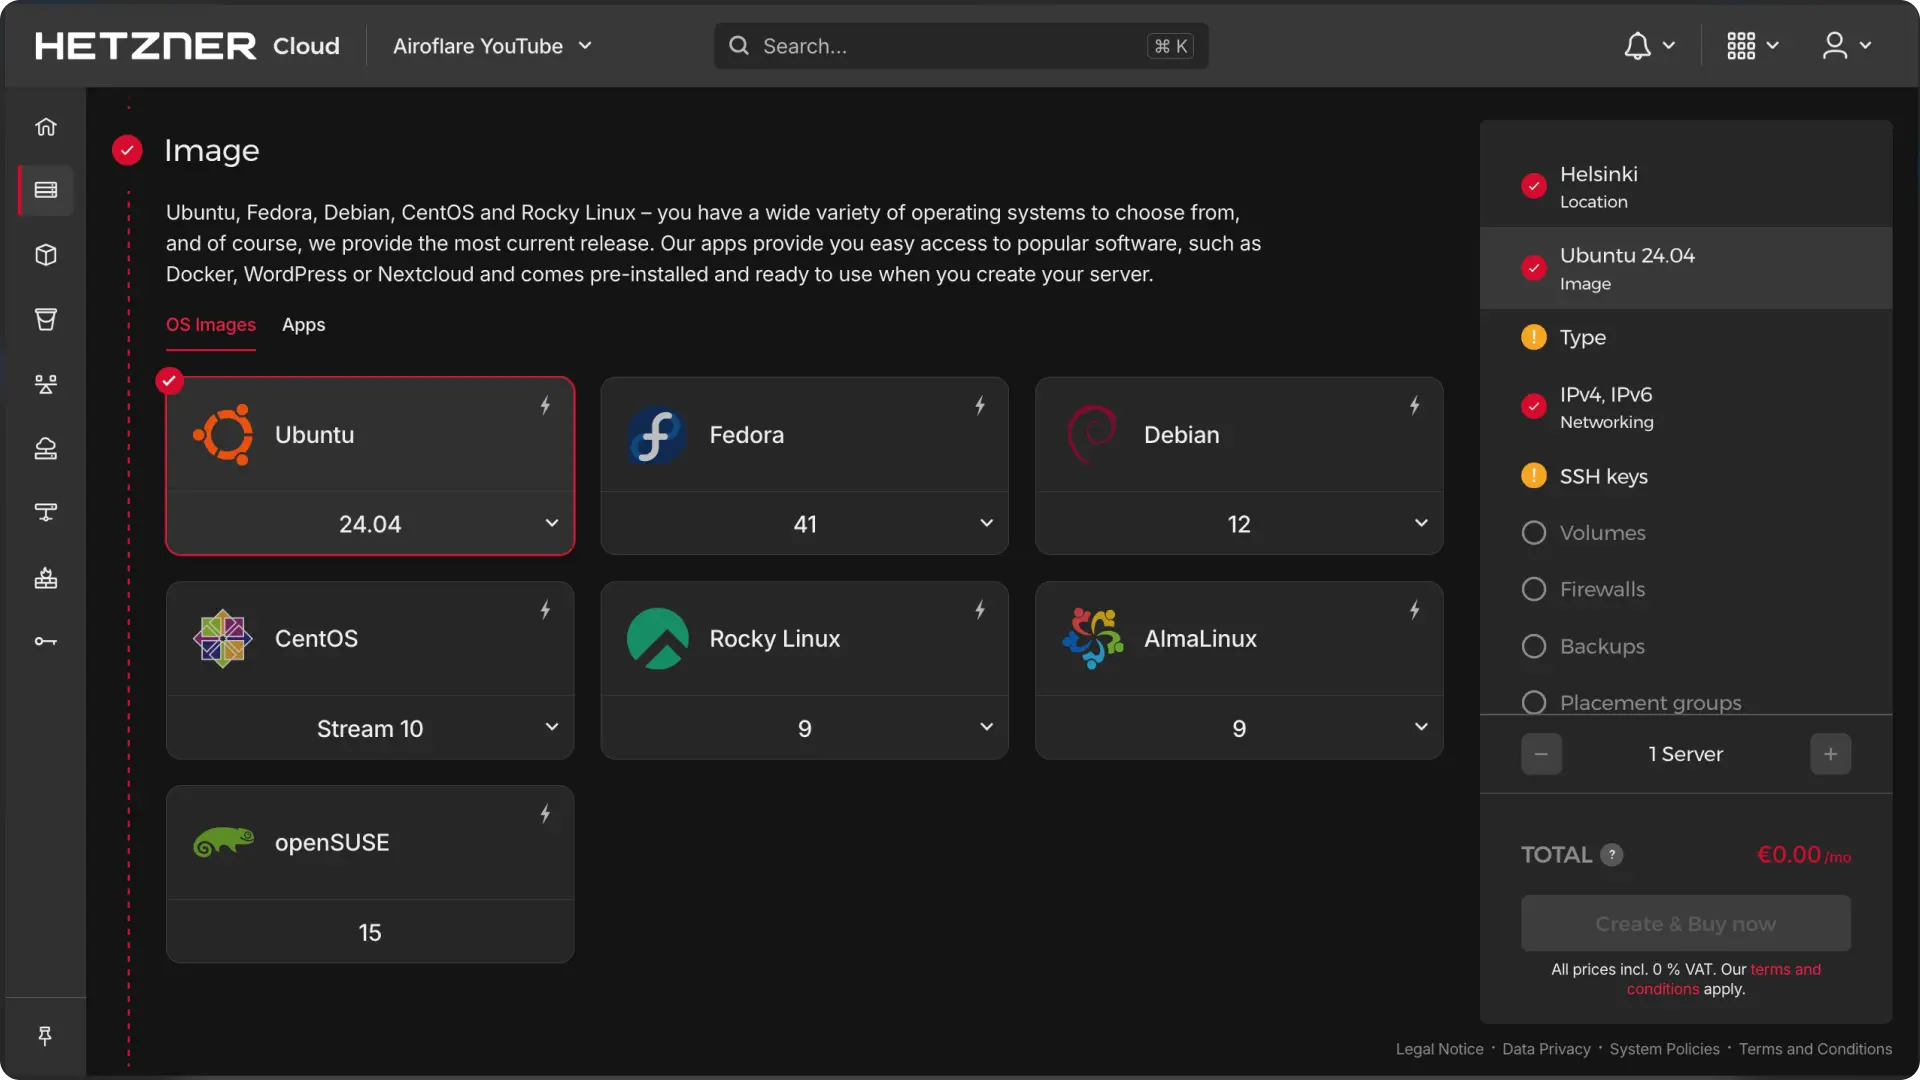Select the Volumes step radio circle
1920x1080 pixels.
pyautogui.click(x=1533, y=533)
